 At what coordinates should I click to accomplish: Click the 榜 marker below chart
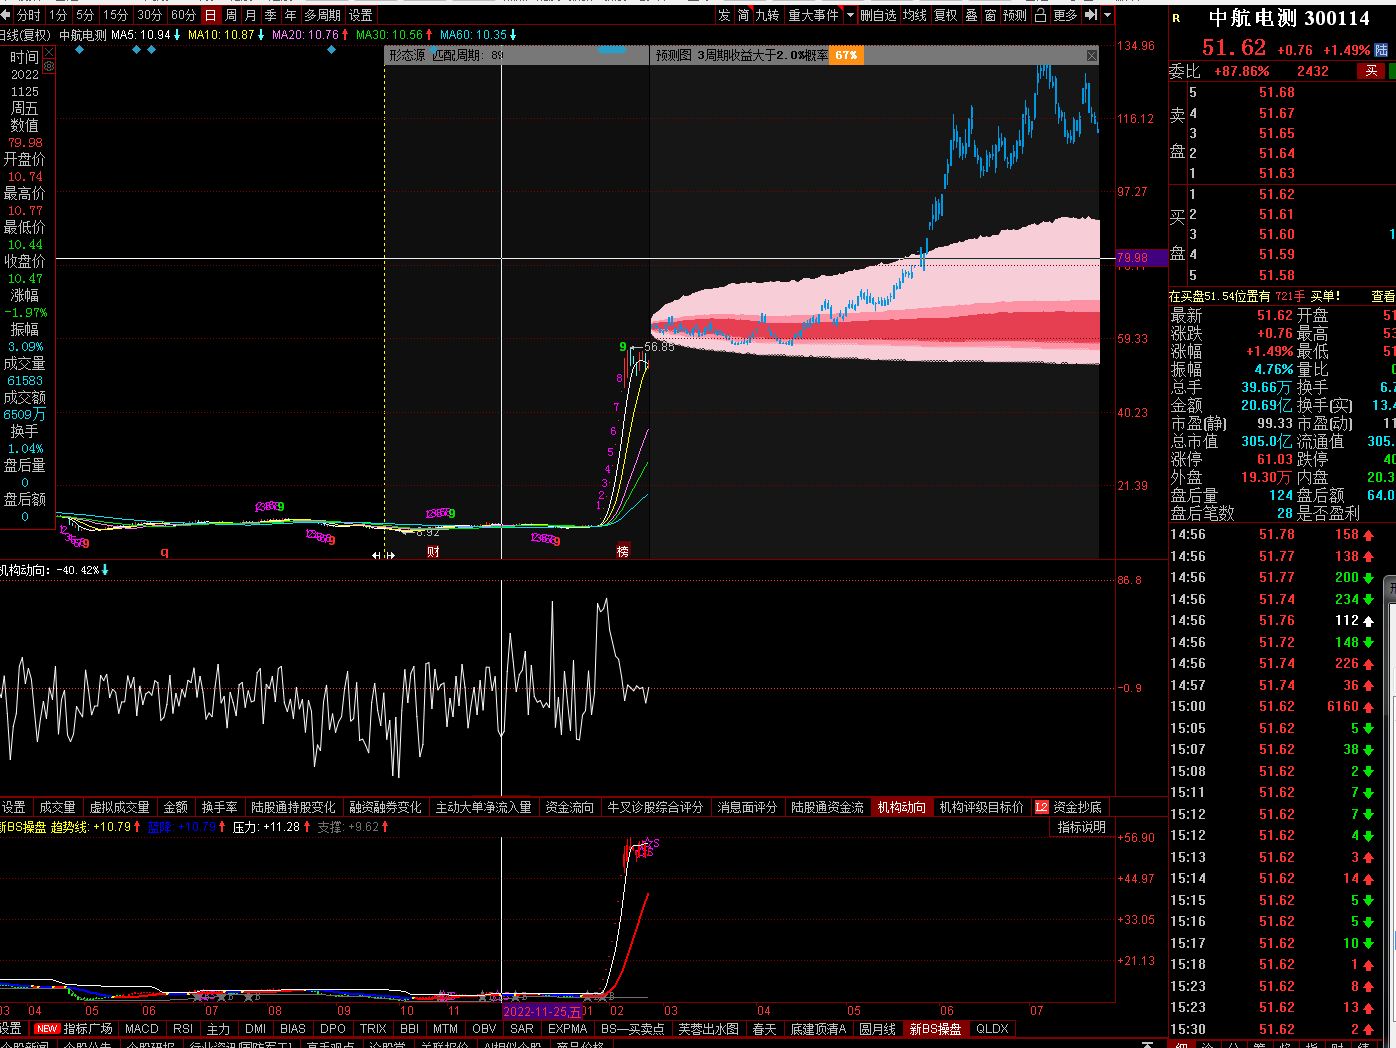tap(623, 551)
